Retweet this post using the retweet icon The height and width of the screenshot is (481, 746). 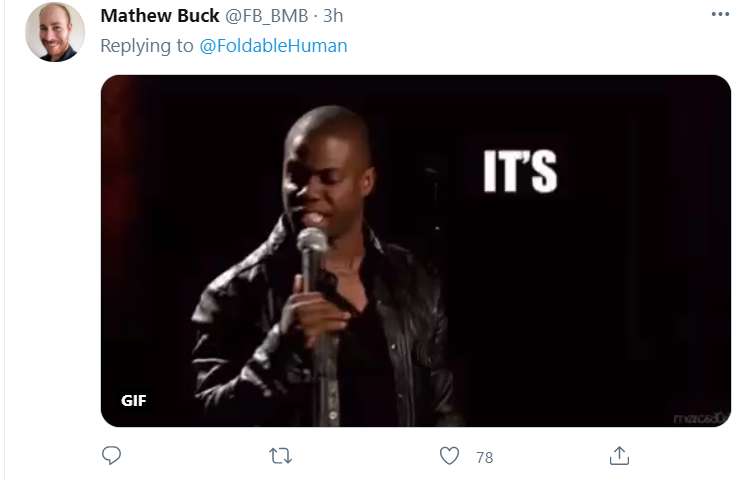tap(280, 456)
